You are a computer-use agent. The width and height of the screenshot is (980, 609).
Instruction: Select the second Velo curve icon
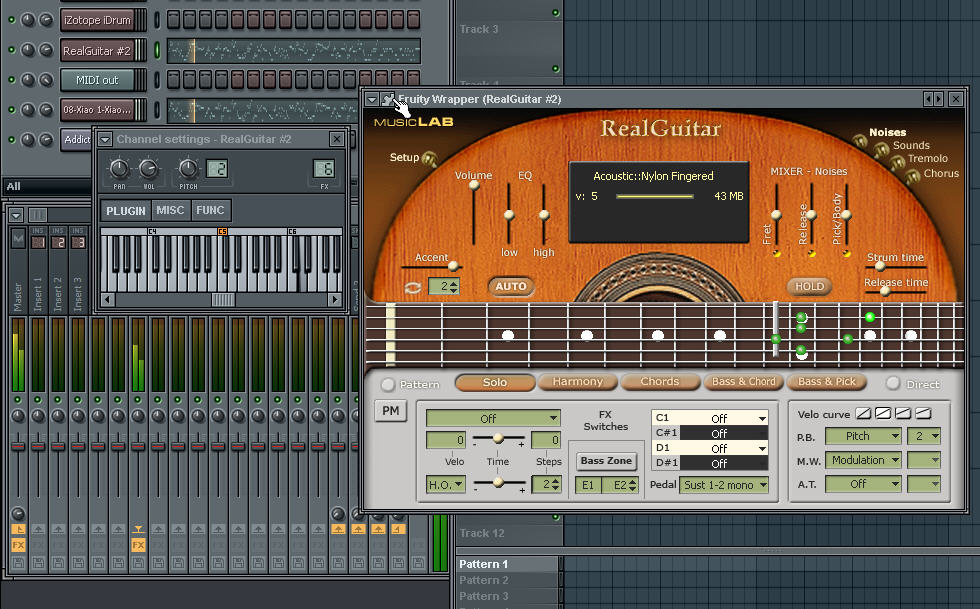pyautogui.click(x=883, y=413)
